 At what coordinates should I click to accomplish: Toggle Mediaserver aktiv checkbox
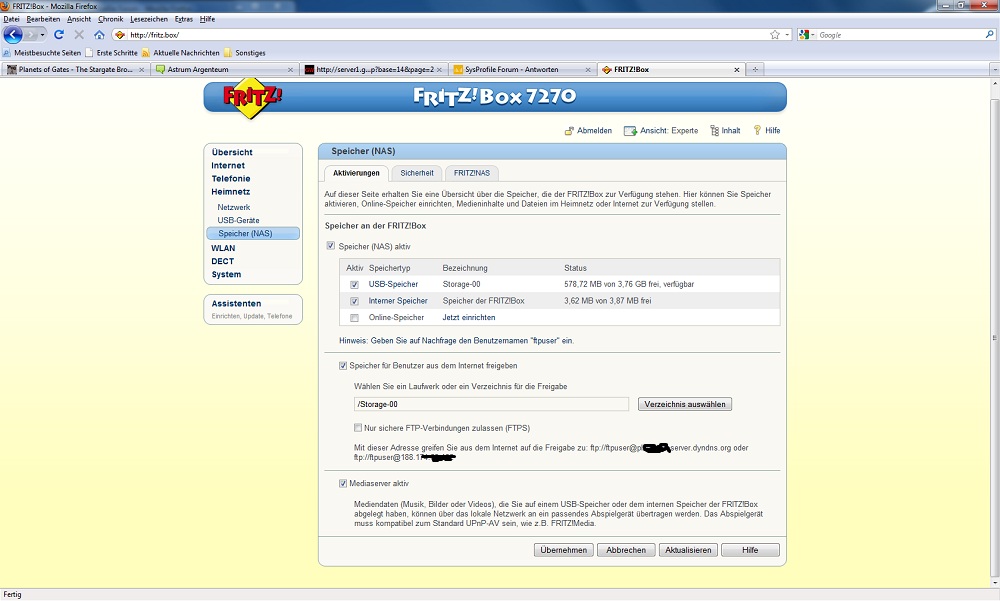(x=342, y=484)
